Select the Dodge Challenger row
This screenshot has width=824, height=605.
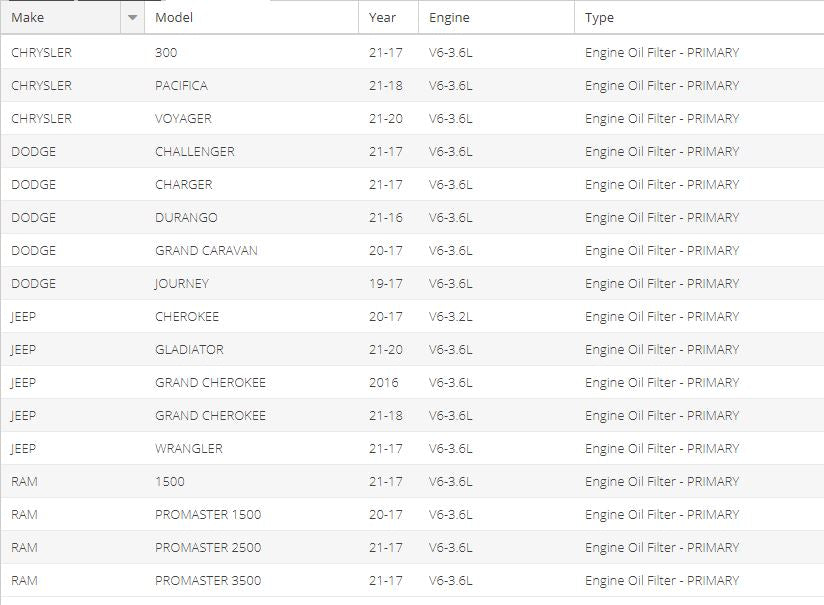click(412, 152)
